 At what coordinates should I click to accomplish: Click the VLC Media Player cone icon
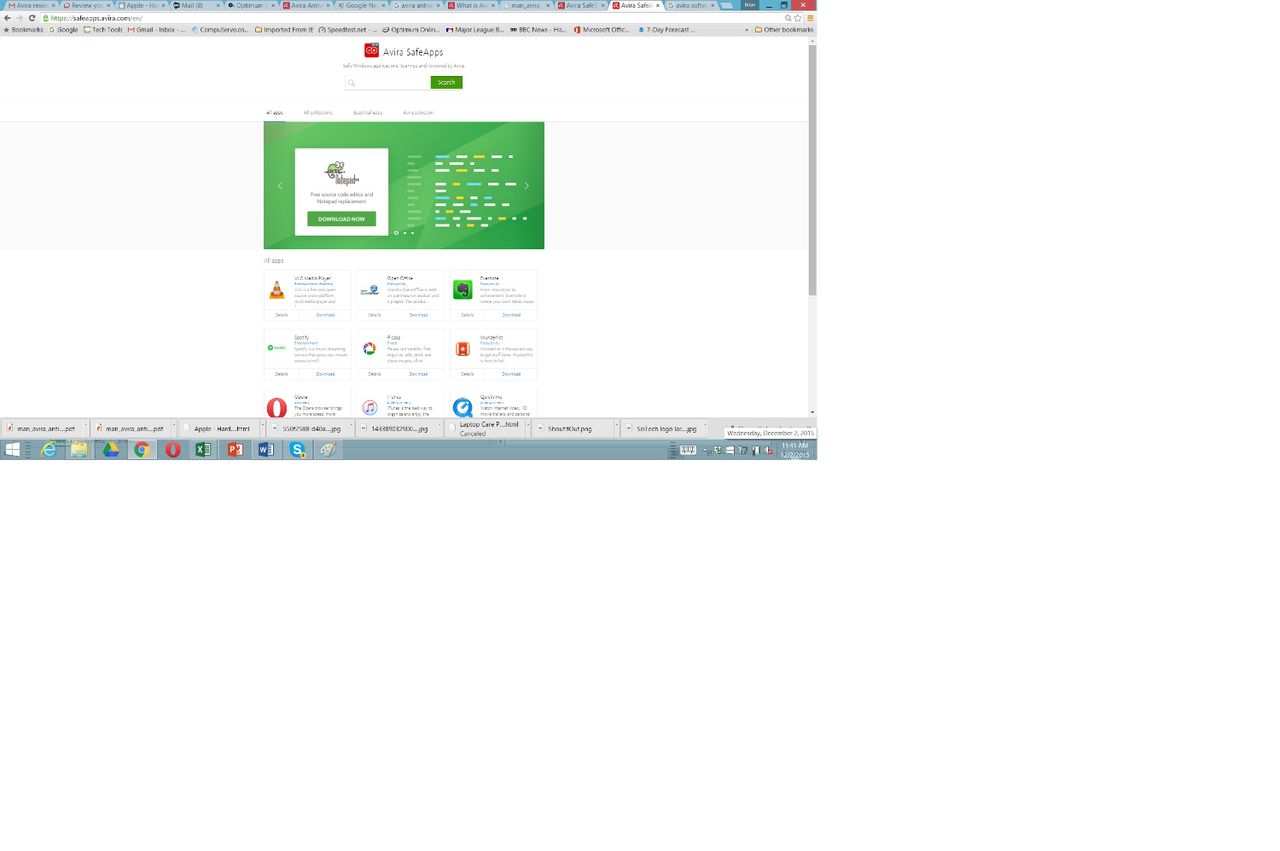tap(277, 290)
